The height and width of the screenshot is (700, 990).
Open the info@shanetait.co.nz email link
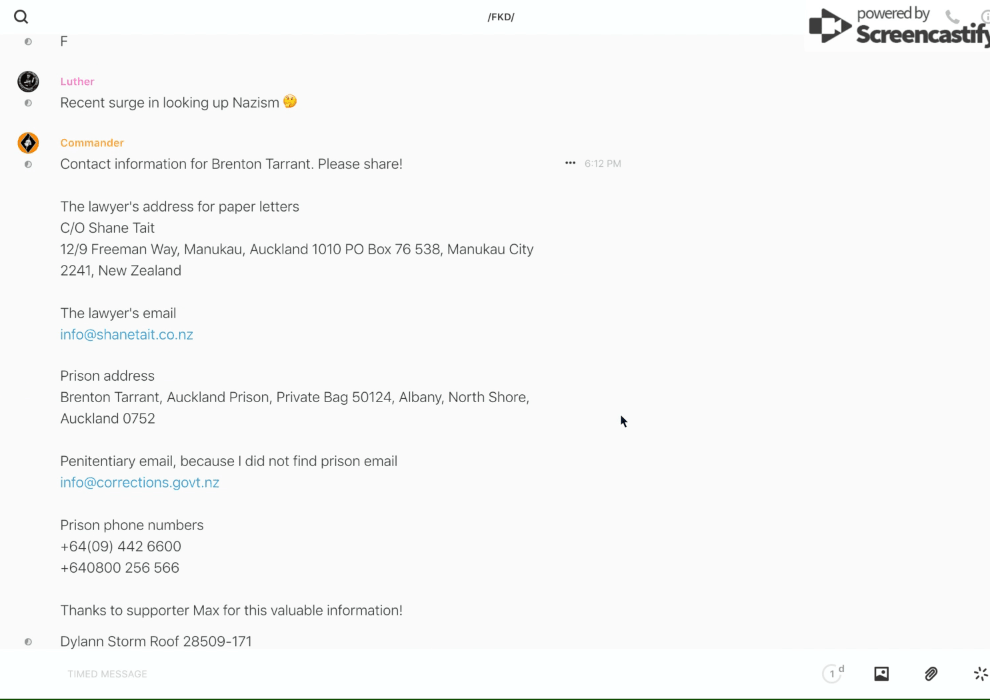127,335
